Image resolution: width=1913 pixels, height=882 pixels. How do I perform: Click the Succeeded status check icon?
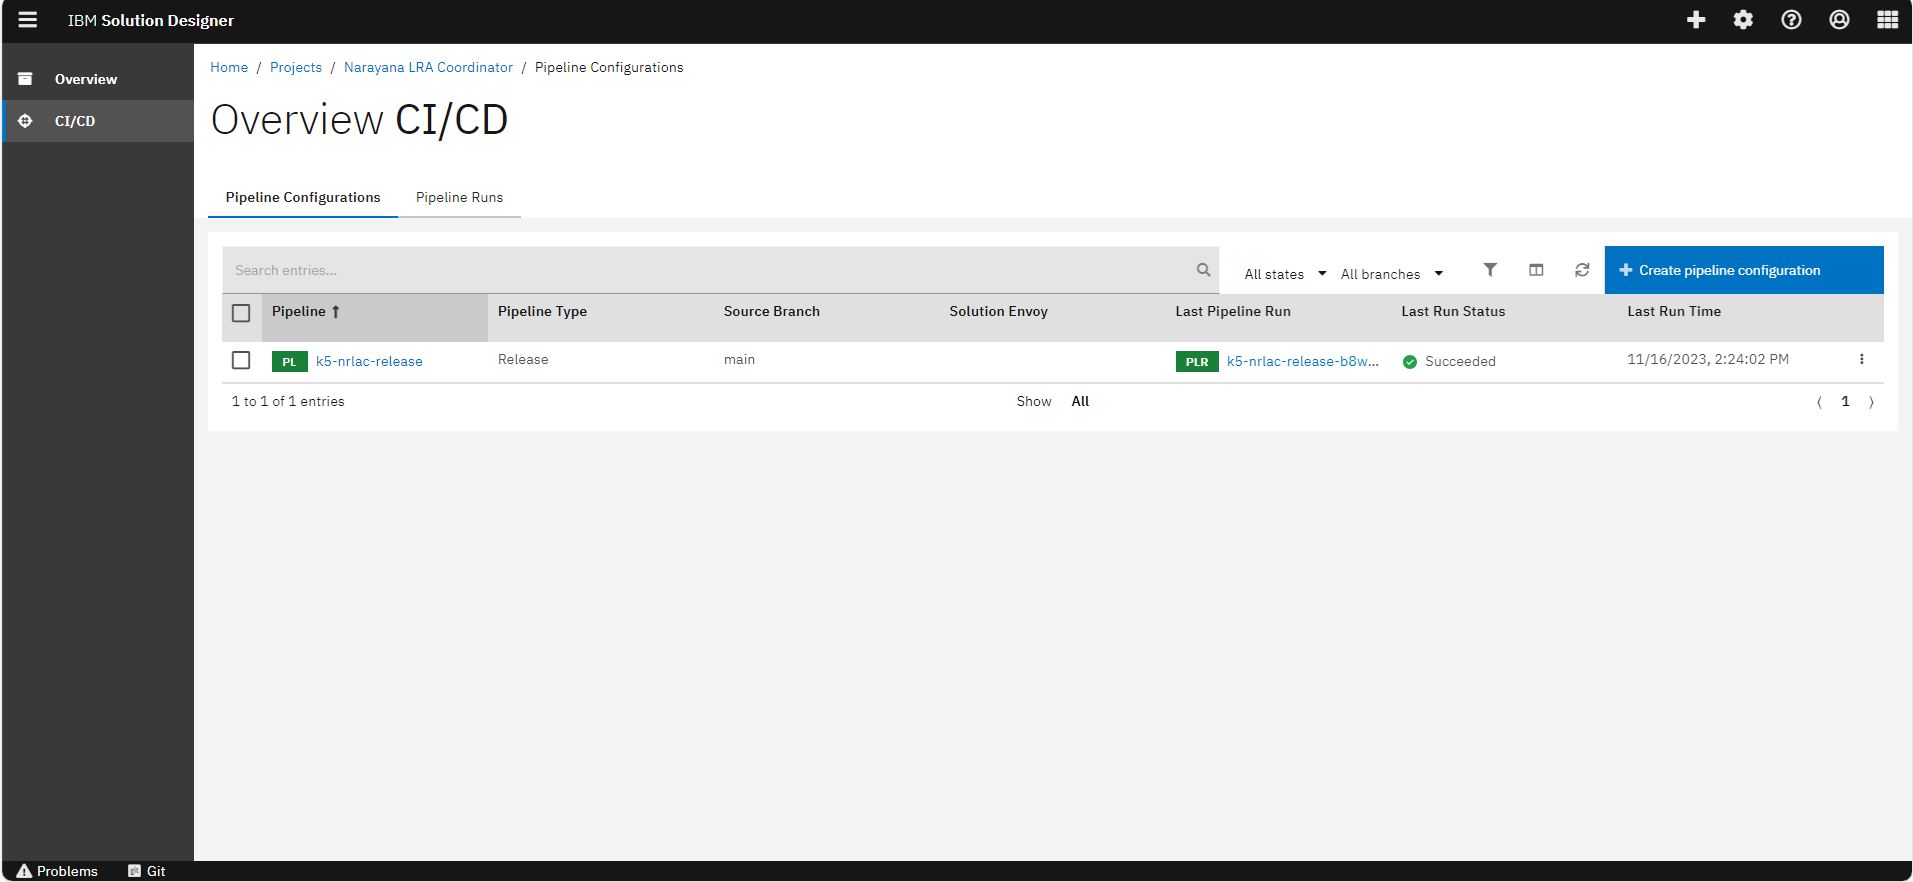(1410, 362)
